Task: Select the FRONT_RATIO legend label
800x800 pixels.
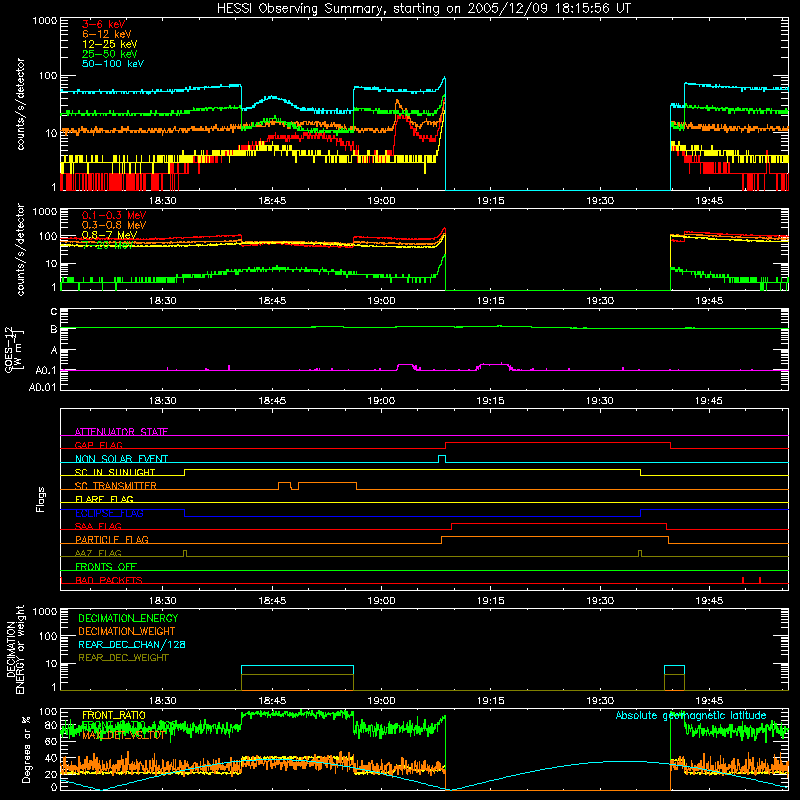Action: point(114,715)
